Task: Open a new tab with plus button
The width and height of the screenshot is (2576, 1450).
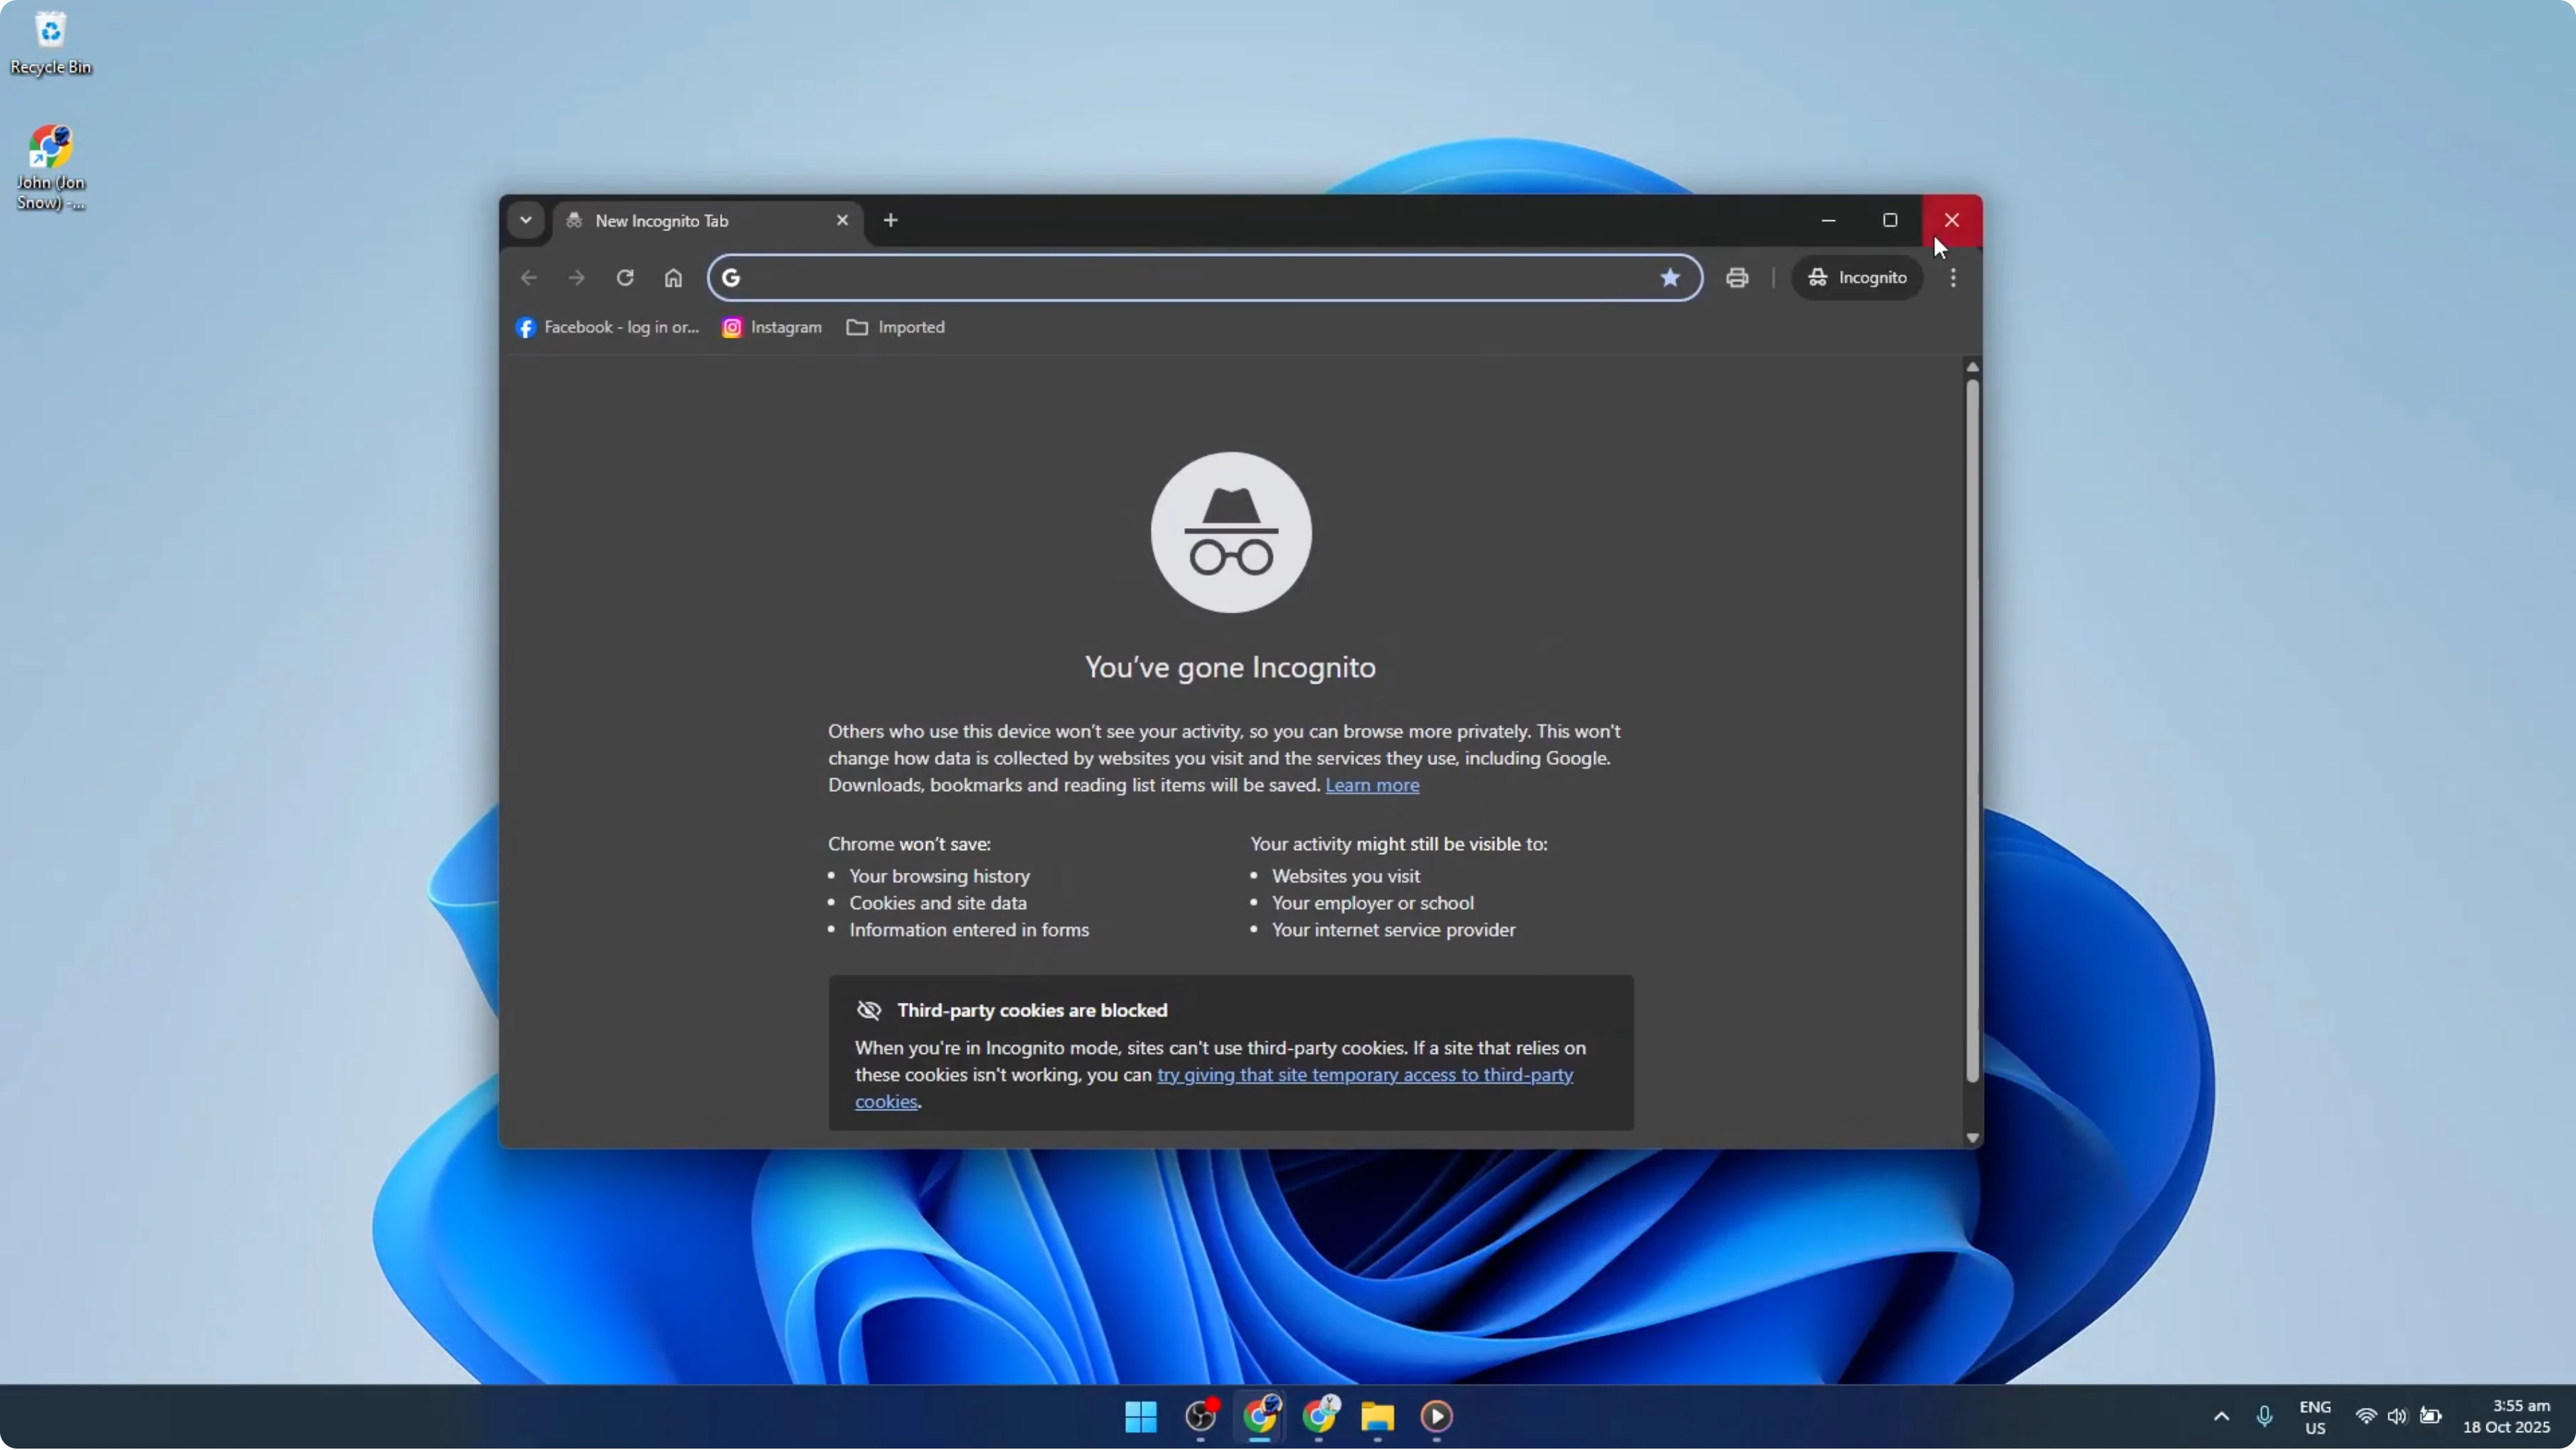Action: [890, 220]
